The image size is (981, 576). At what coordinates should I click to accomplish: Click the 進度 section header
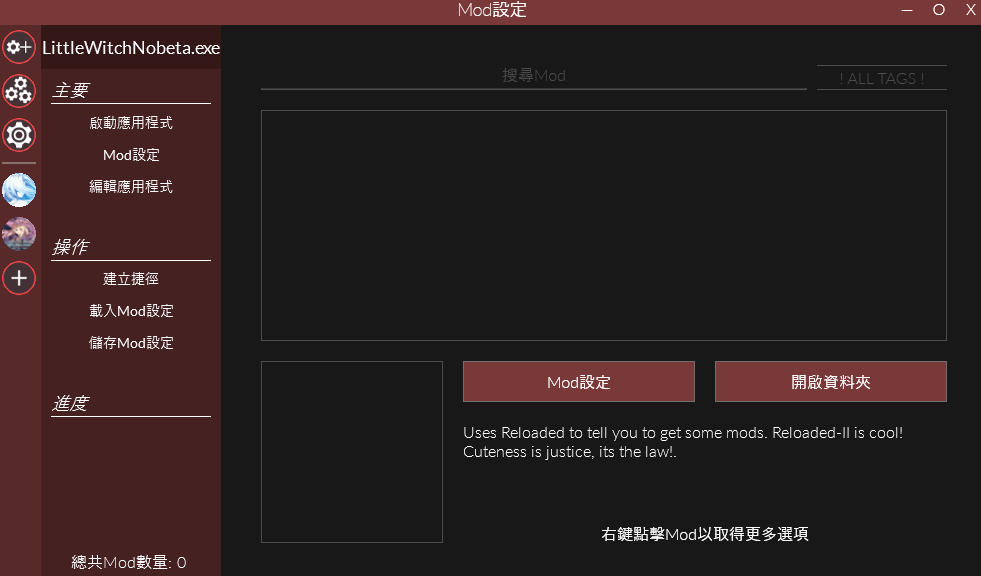click(71, 403)
